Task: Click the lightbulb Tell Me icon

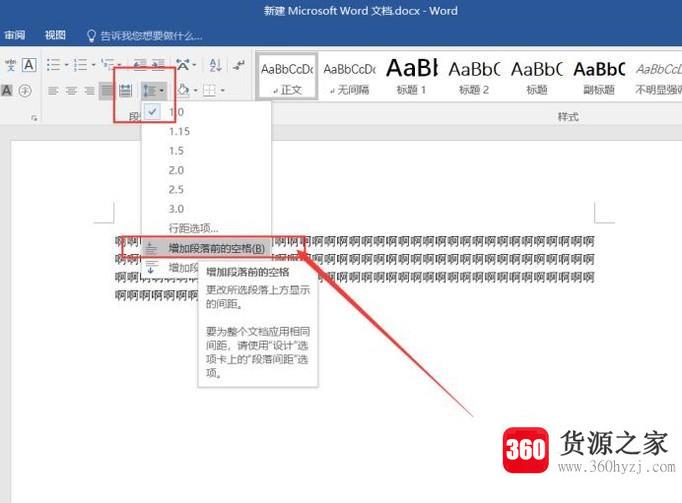Action: tap(91, 36)
